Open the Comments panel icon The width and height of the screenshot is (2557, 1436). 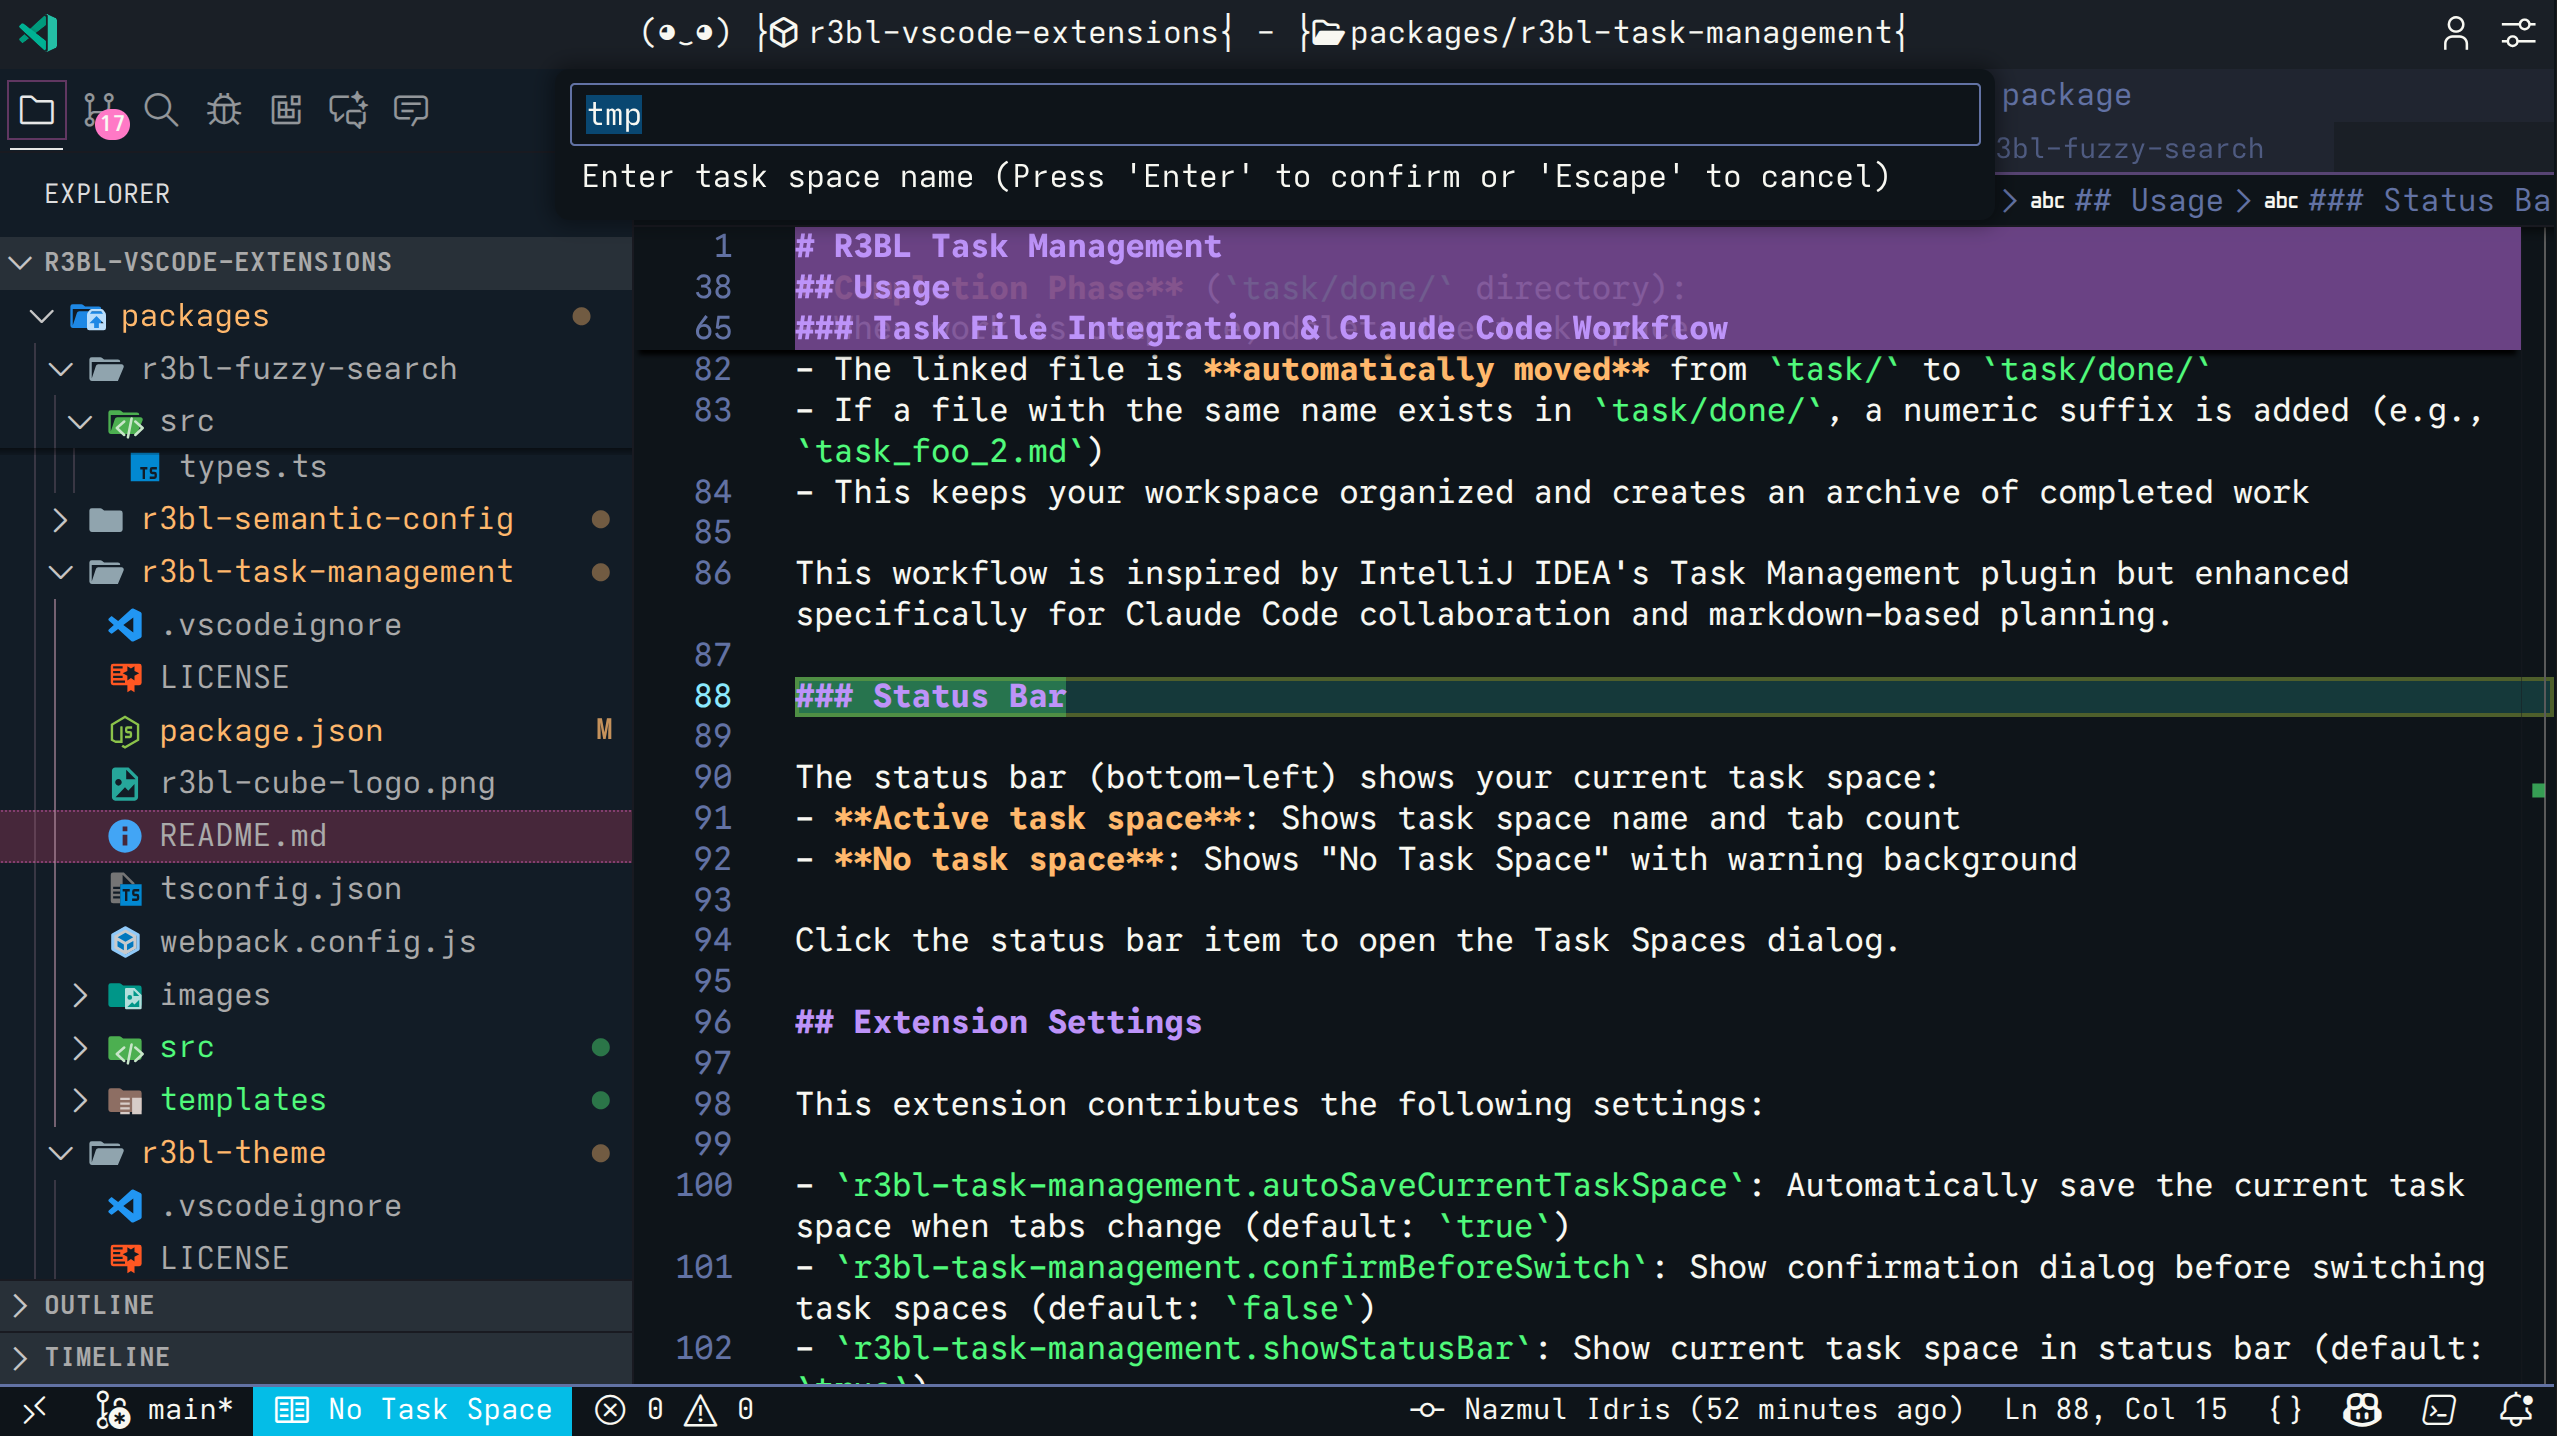click(410, 110)
